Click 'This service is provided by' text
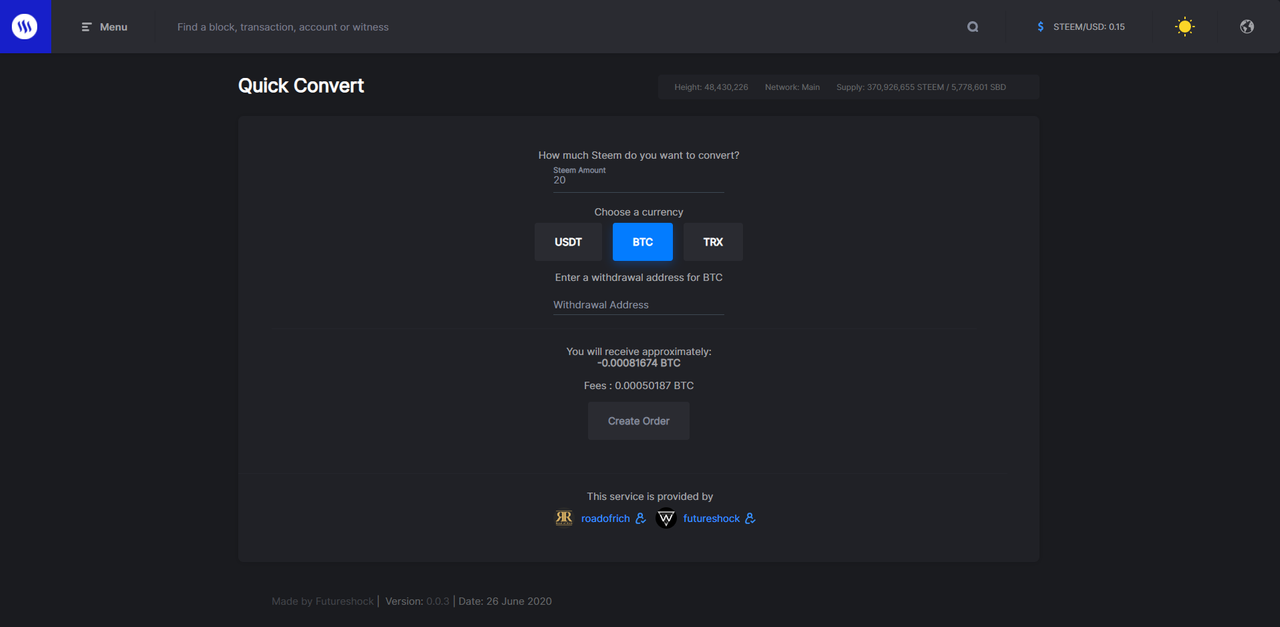Image resolution: width=1280 pixels, height=627 pixels. click(x=650, y=496)
